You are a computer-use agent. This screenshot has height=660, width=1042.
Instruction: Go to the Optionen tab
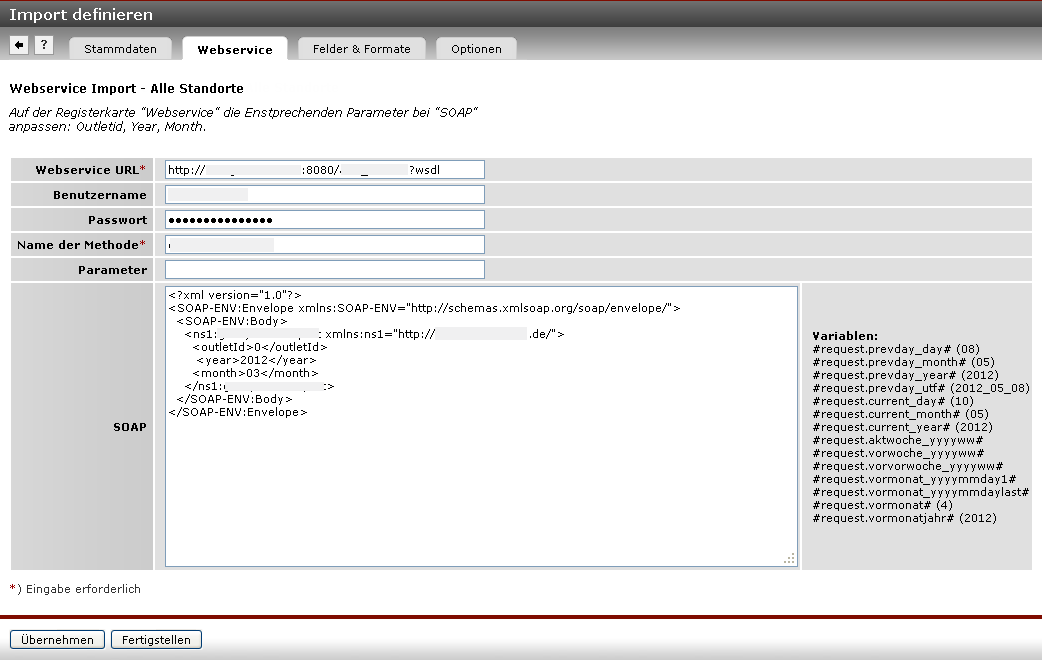click(476, 49)
